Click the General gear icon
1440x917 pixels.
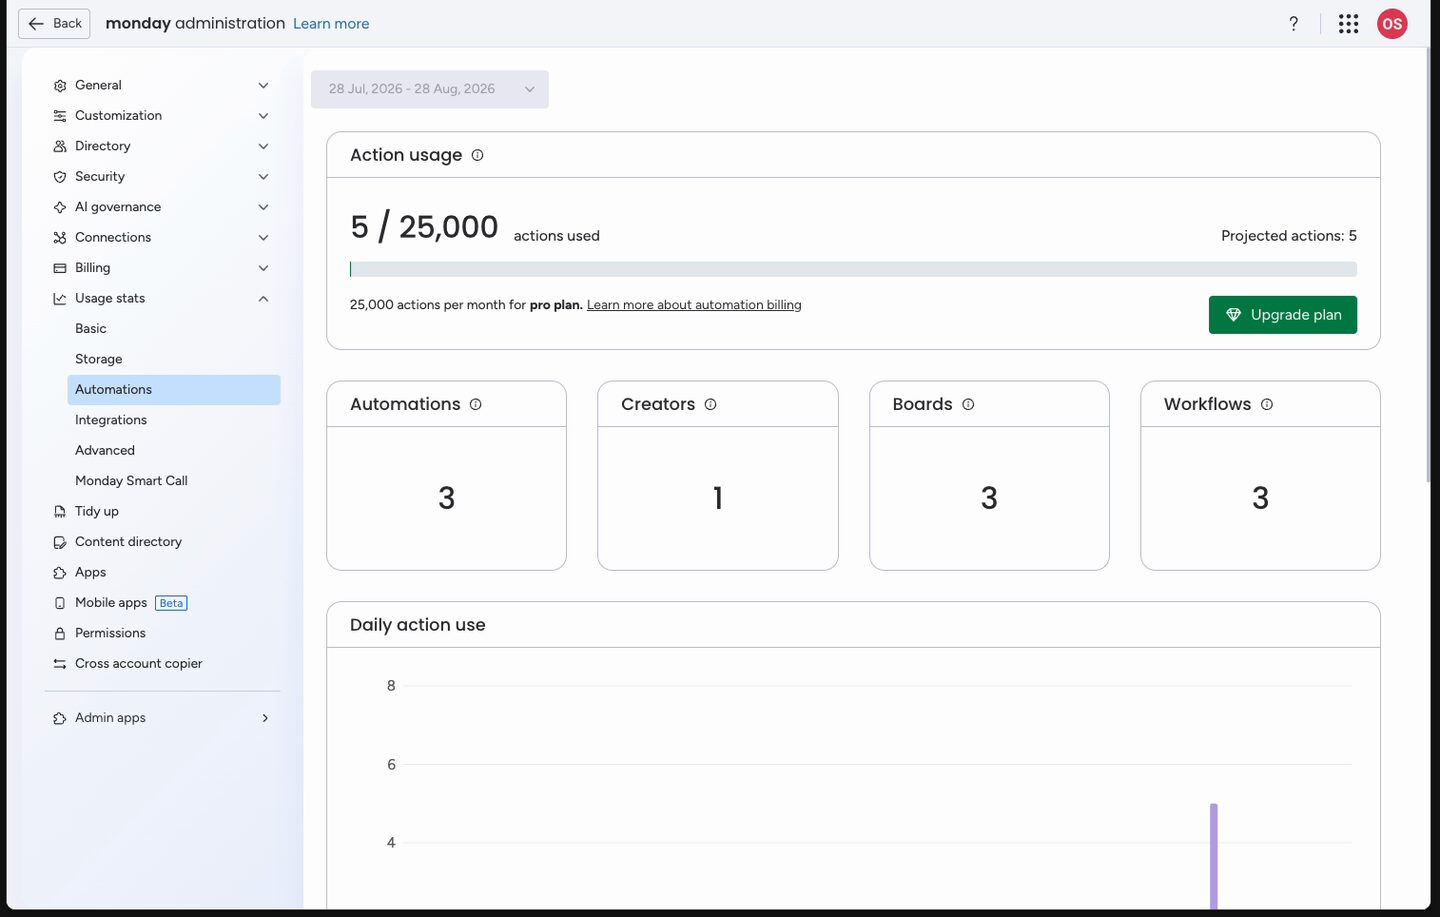click(60, 86)
